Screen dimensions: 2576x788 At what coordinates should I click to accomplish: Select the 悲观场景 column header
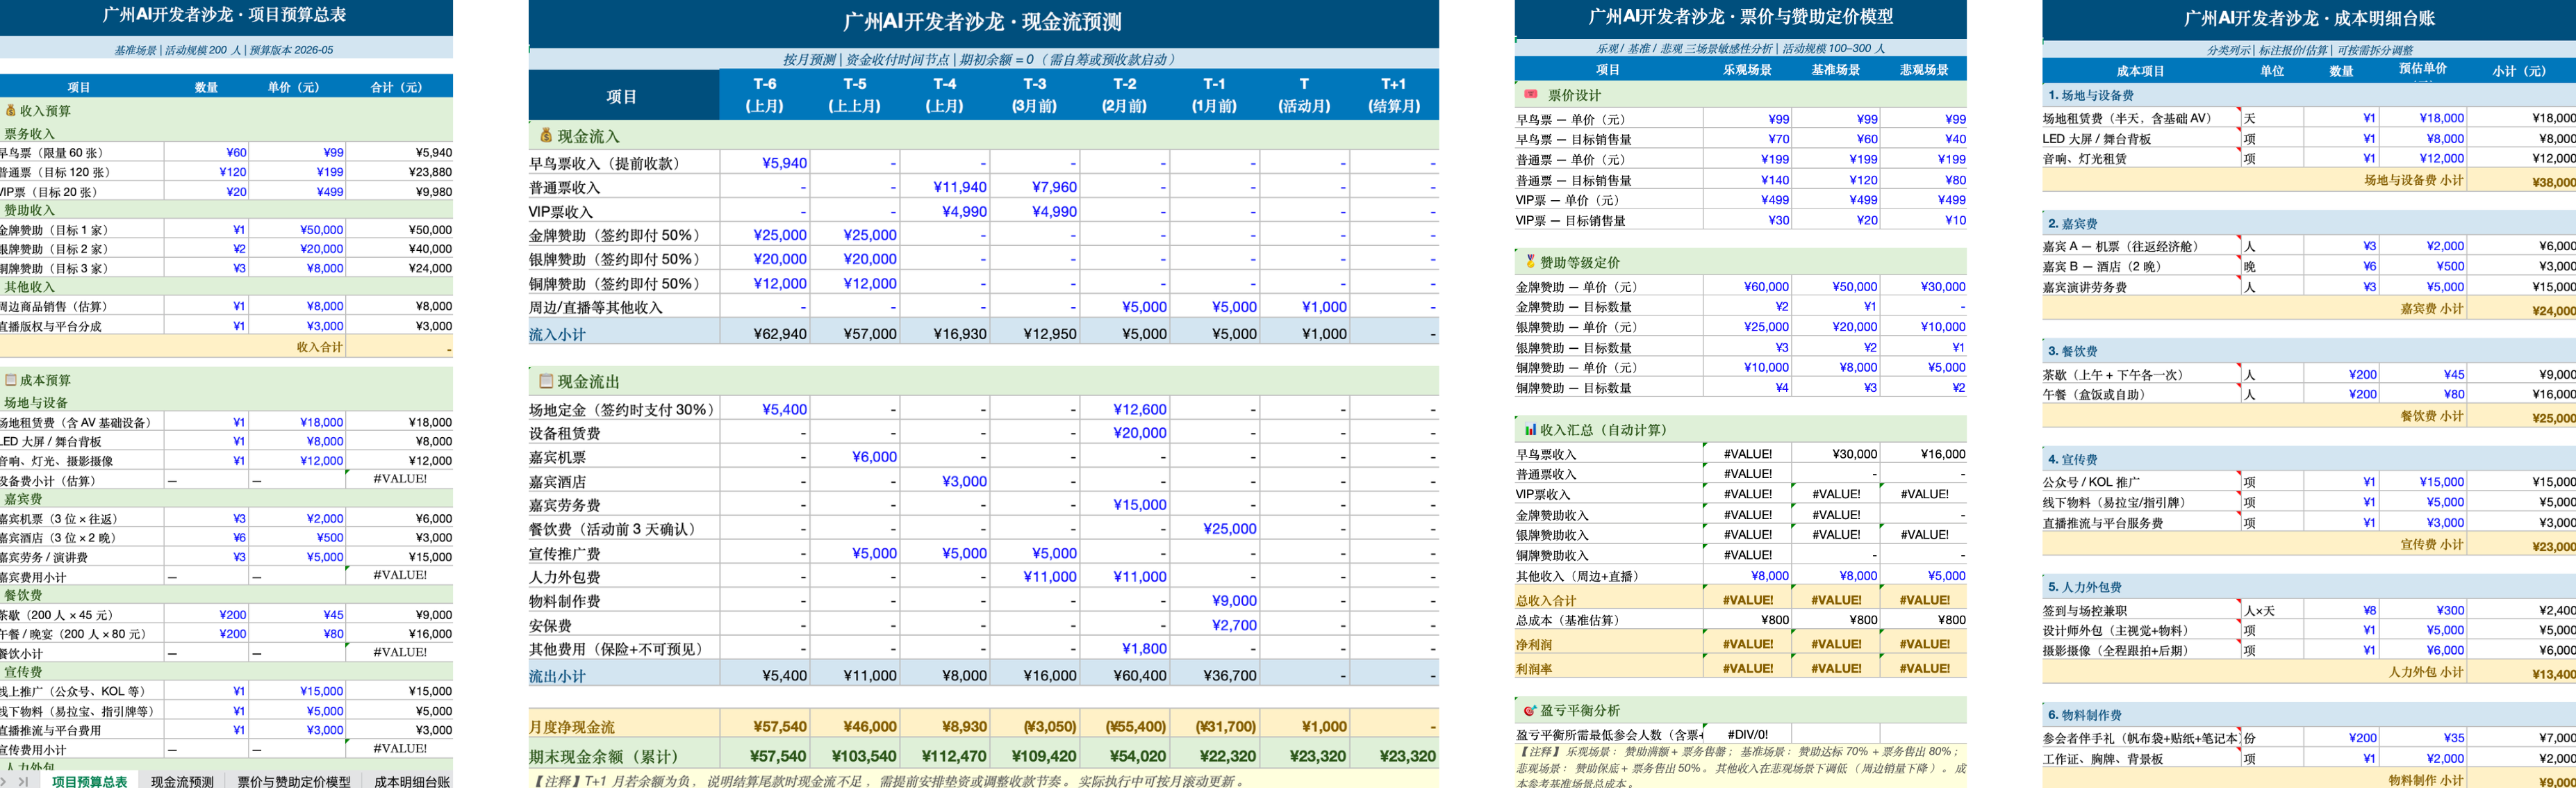click(x=1924, y=70)
